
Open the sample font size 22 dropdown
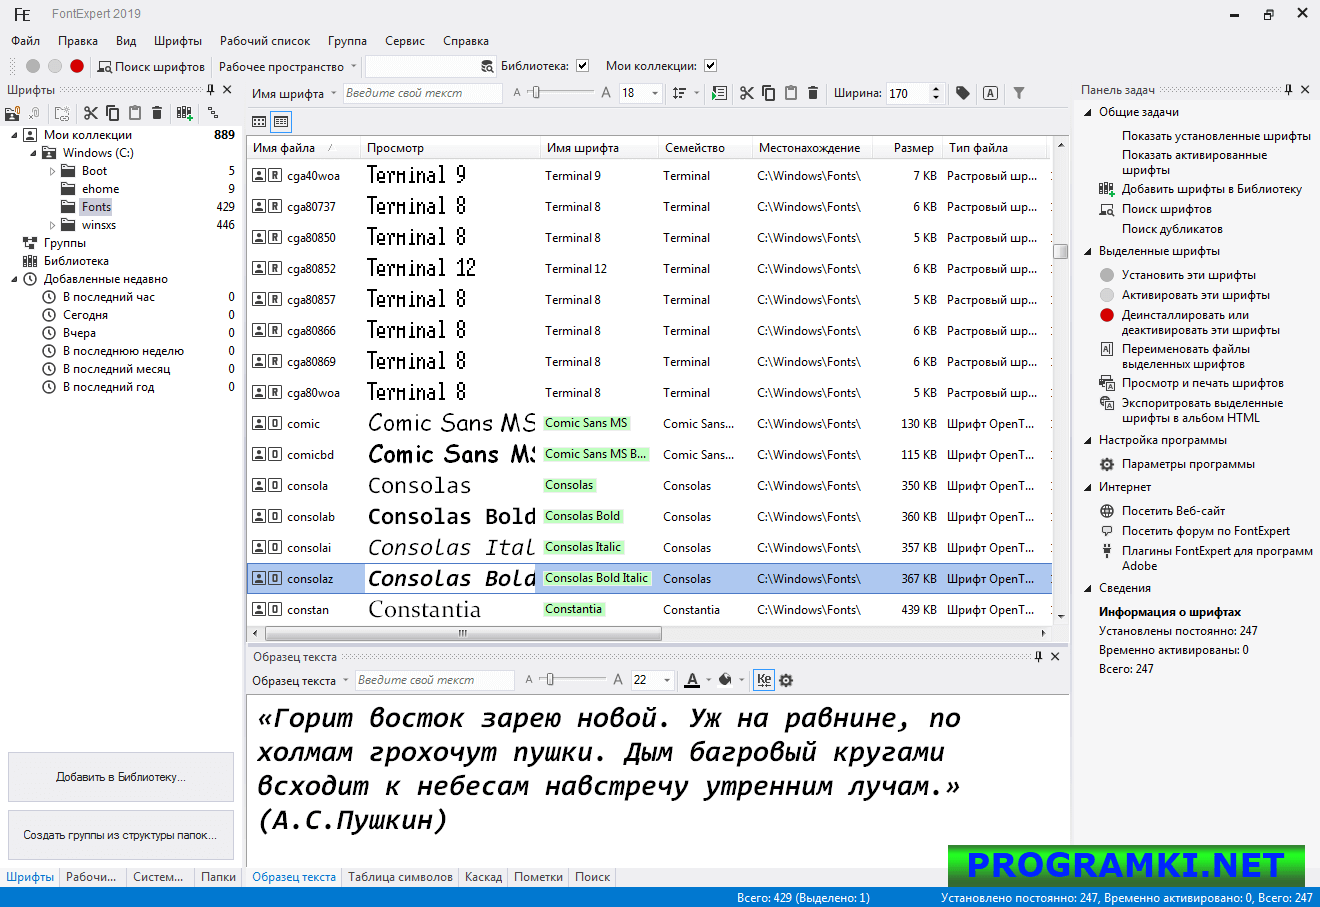pos(667,680)
